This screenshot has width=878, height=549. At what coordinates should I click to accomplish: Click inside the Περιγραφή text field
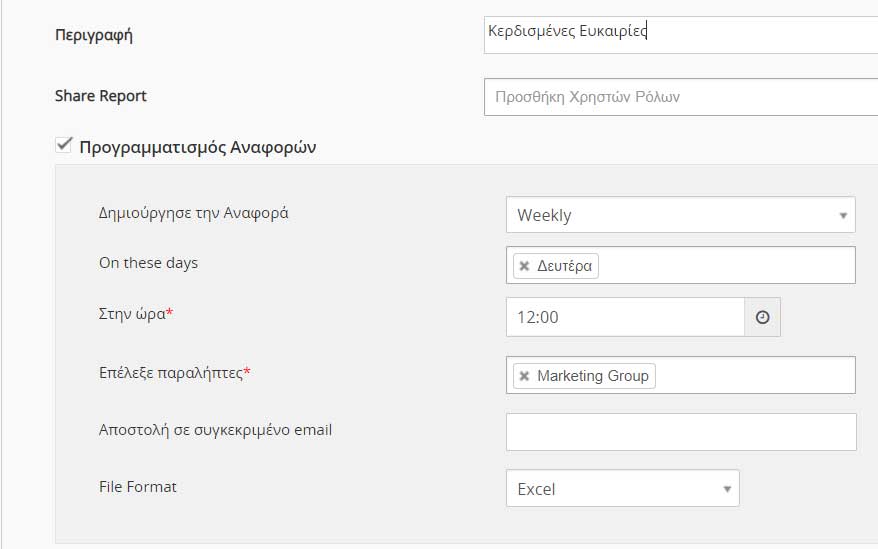click(681, 35)
